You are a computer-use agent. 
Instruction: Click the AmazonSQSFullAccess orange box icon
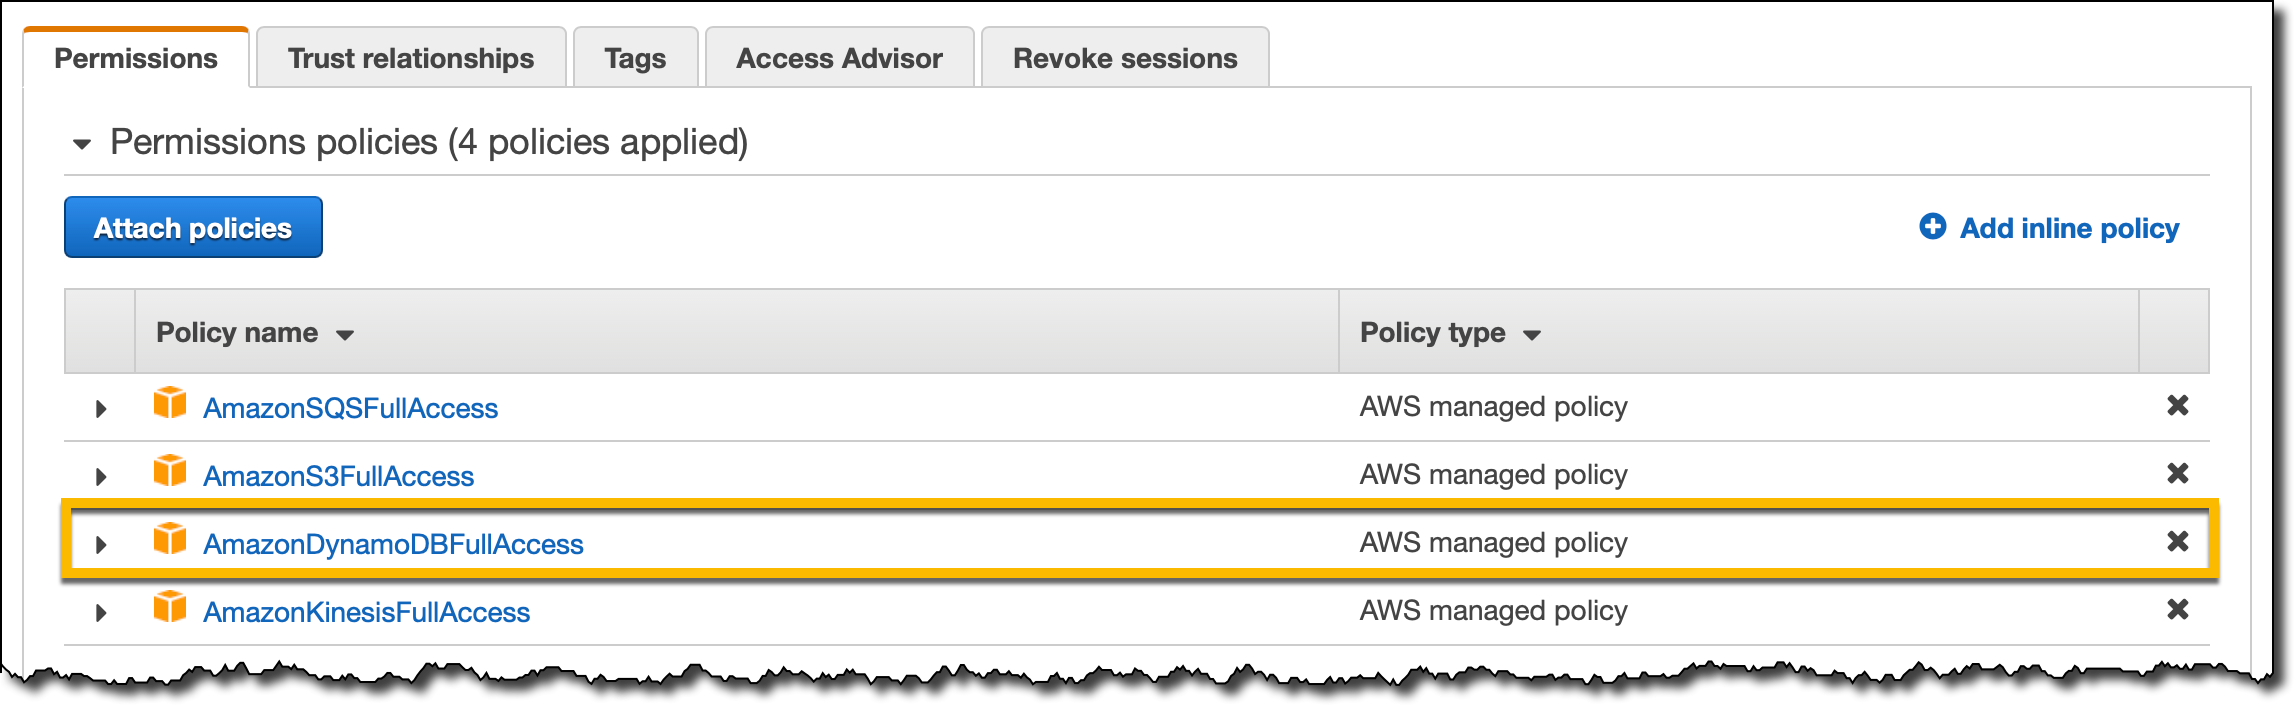click(170, 403)
